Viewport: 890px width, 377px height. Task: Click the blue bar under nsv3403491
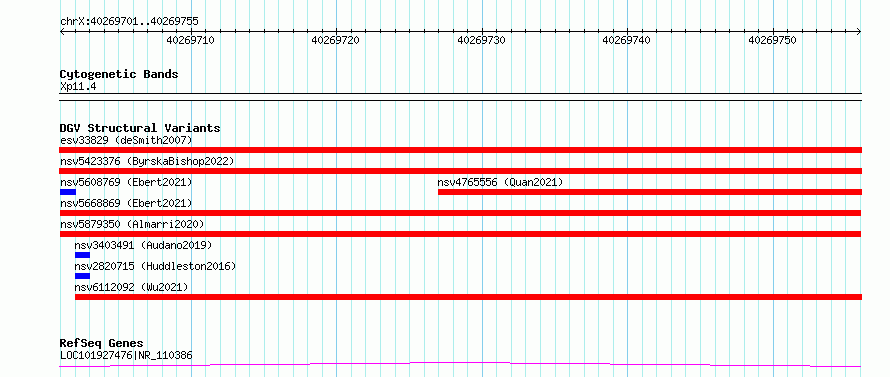click(x=82, y=255)
